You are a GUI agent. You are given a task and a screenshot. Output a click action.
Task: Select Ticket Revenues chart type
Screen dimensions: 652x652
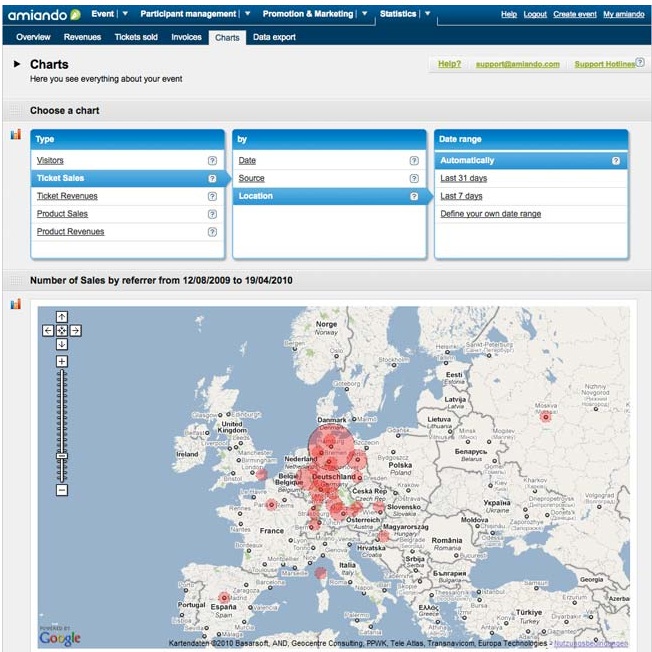(67, 196)
